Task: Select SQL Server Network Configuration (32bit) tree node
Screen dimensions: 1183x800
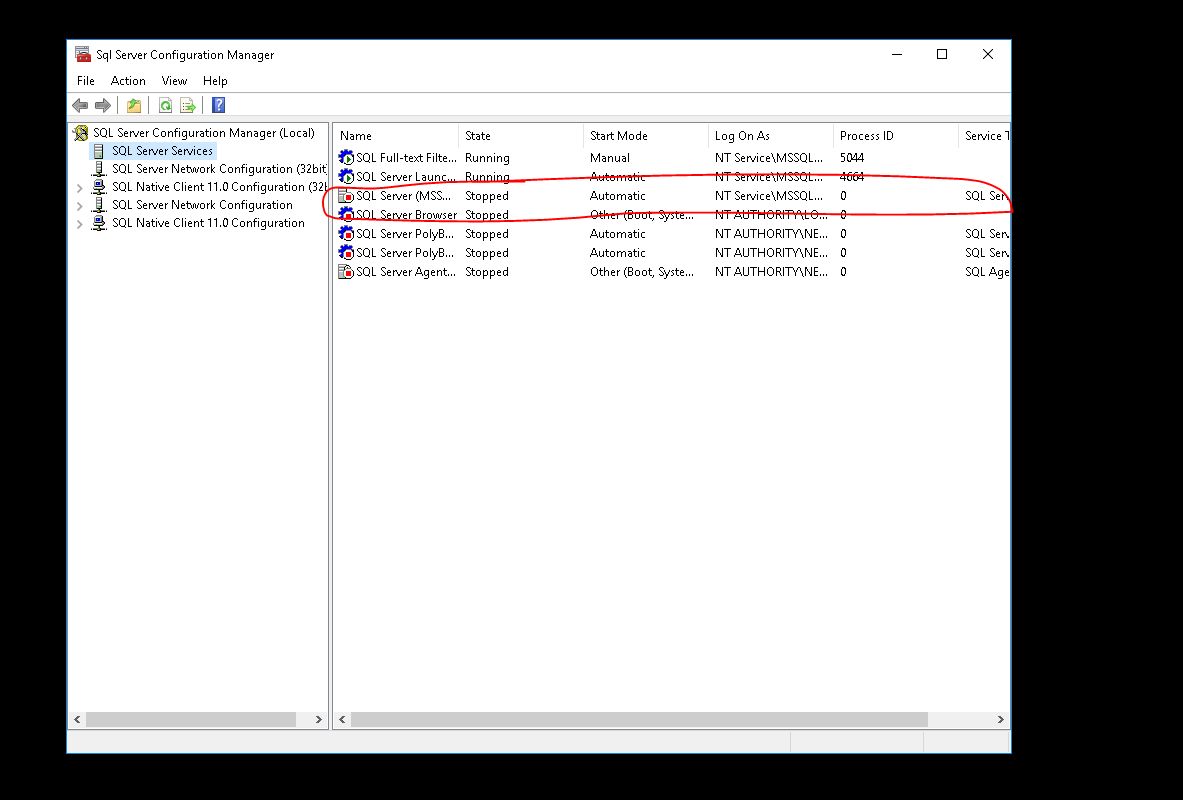Action: click(x=220, y=169)
